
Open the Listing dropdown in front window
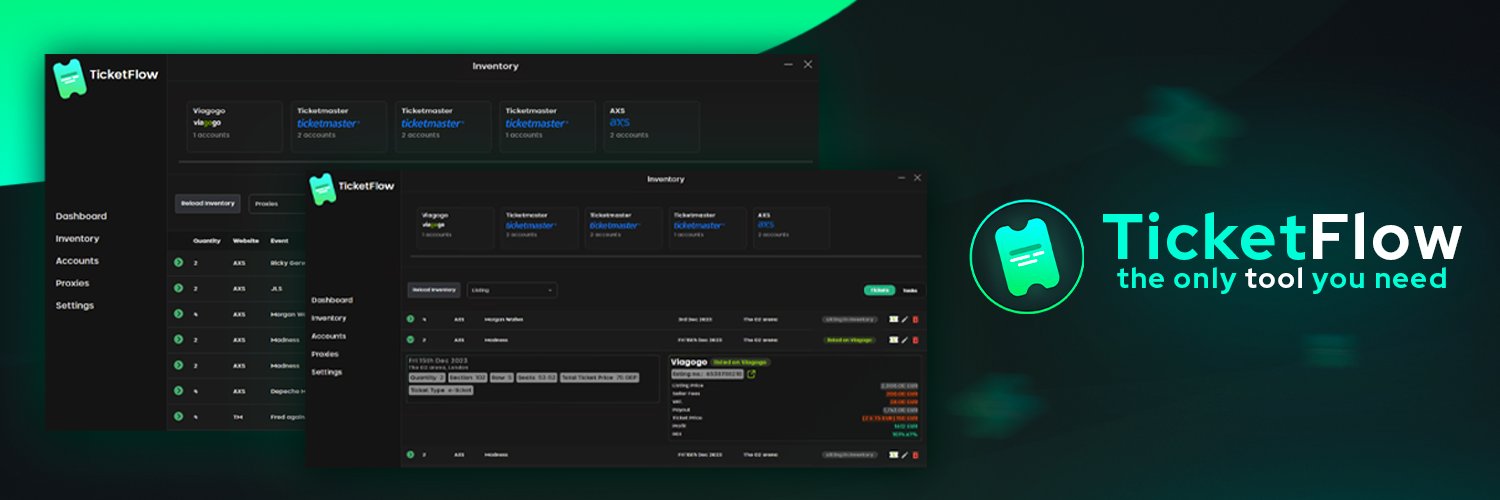(512, 290)
